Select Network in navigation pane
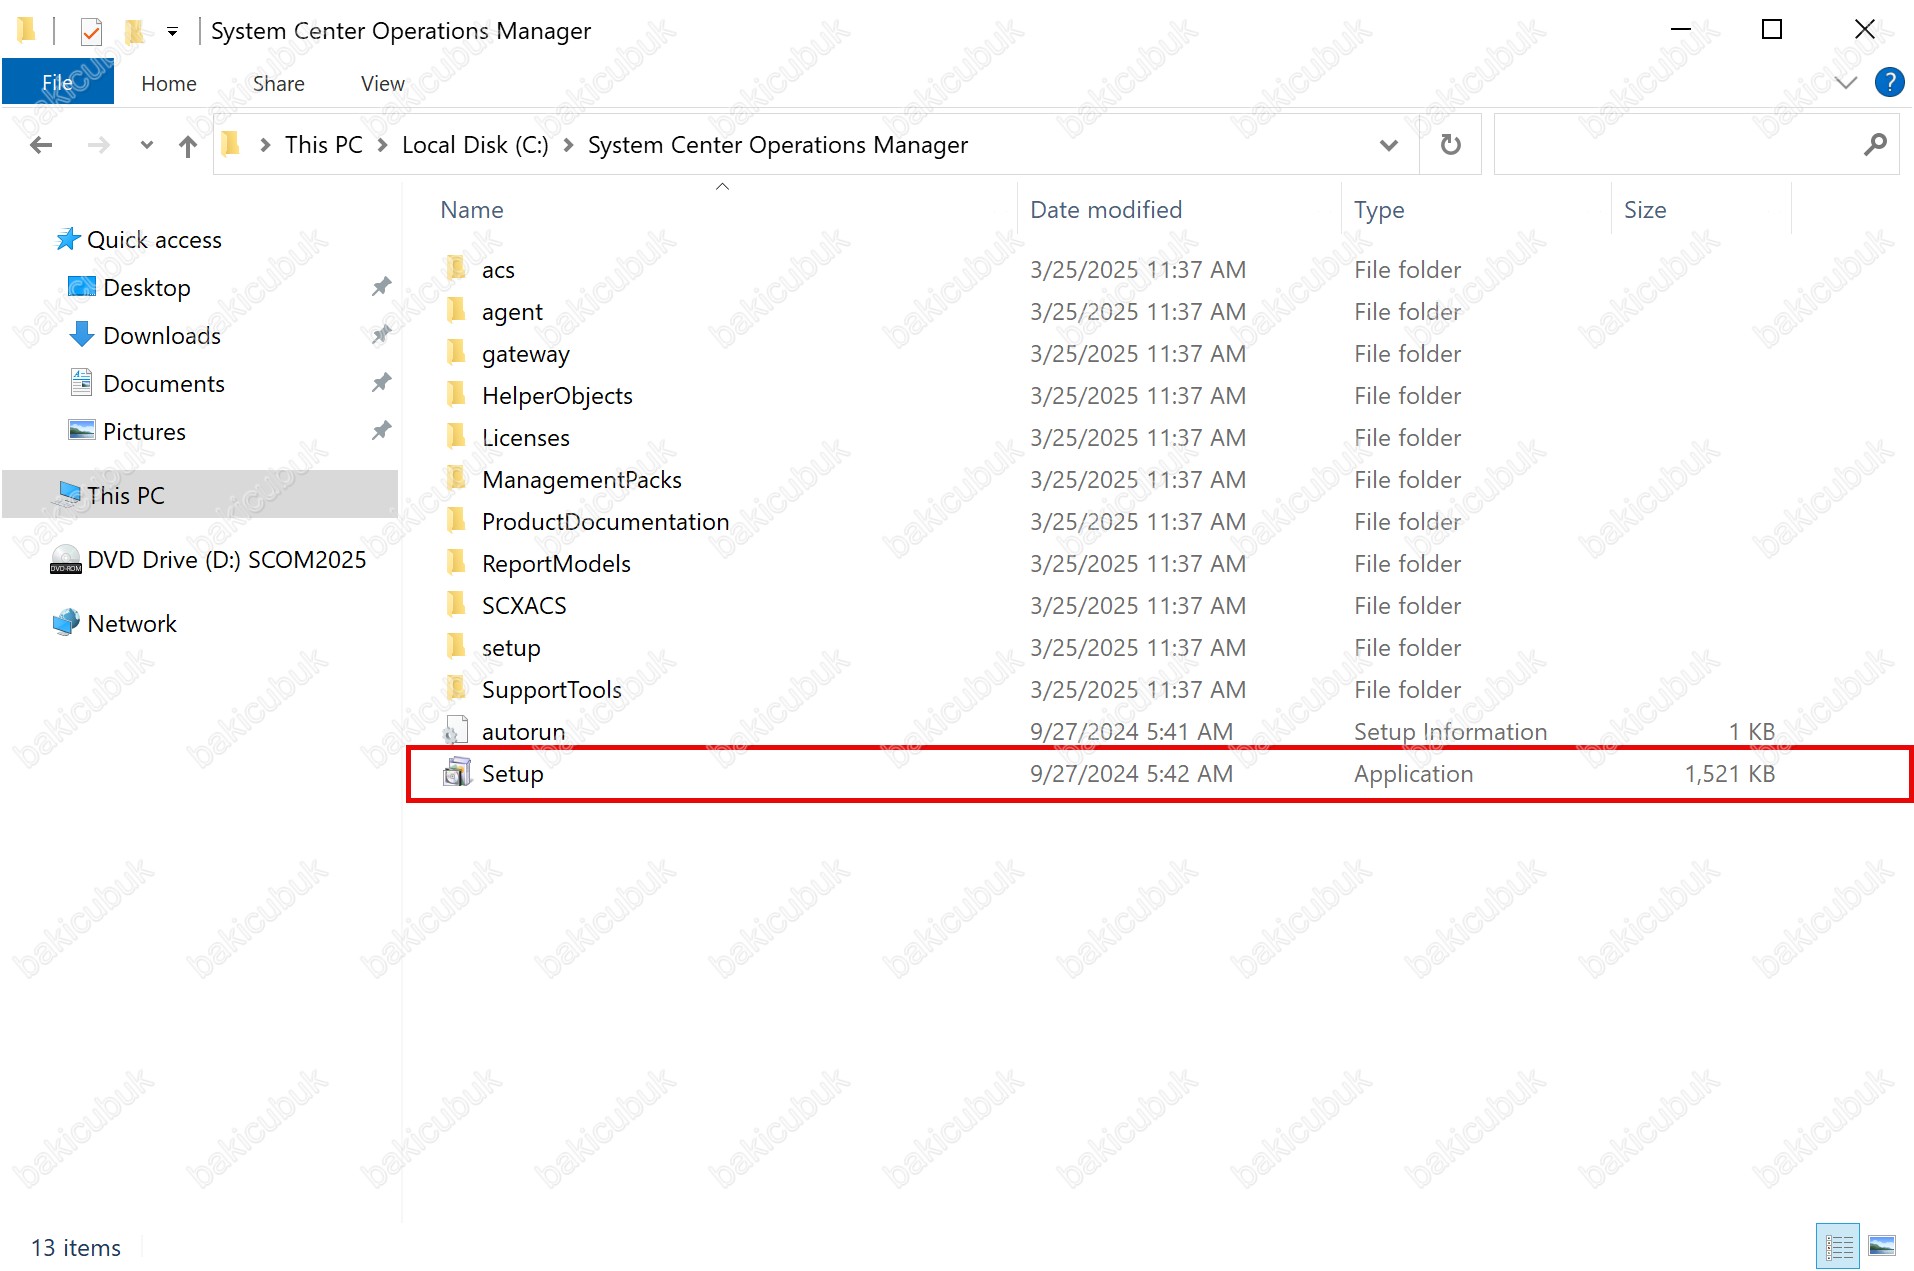Screen dimensions: 1914x1271 tap(131, 624)
